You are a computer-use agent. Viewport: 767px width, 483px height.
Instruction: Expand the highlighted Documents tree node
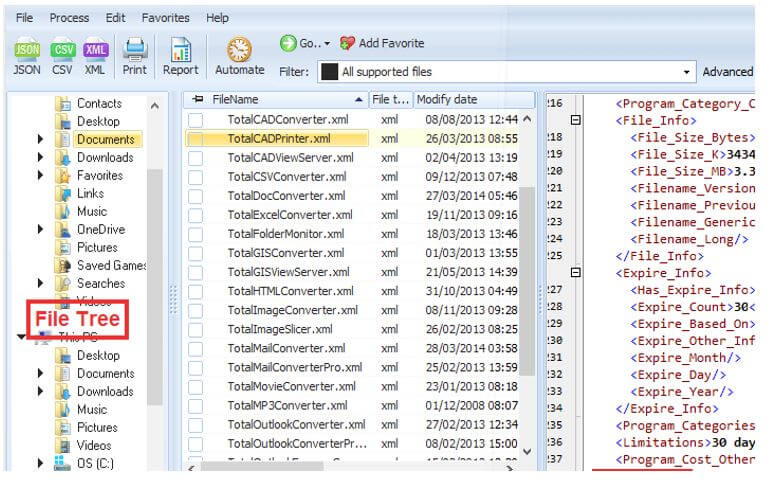pyautogui.click(x=41, y=139)
